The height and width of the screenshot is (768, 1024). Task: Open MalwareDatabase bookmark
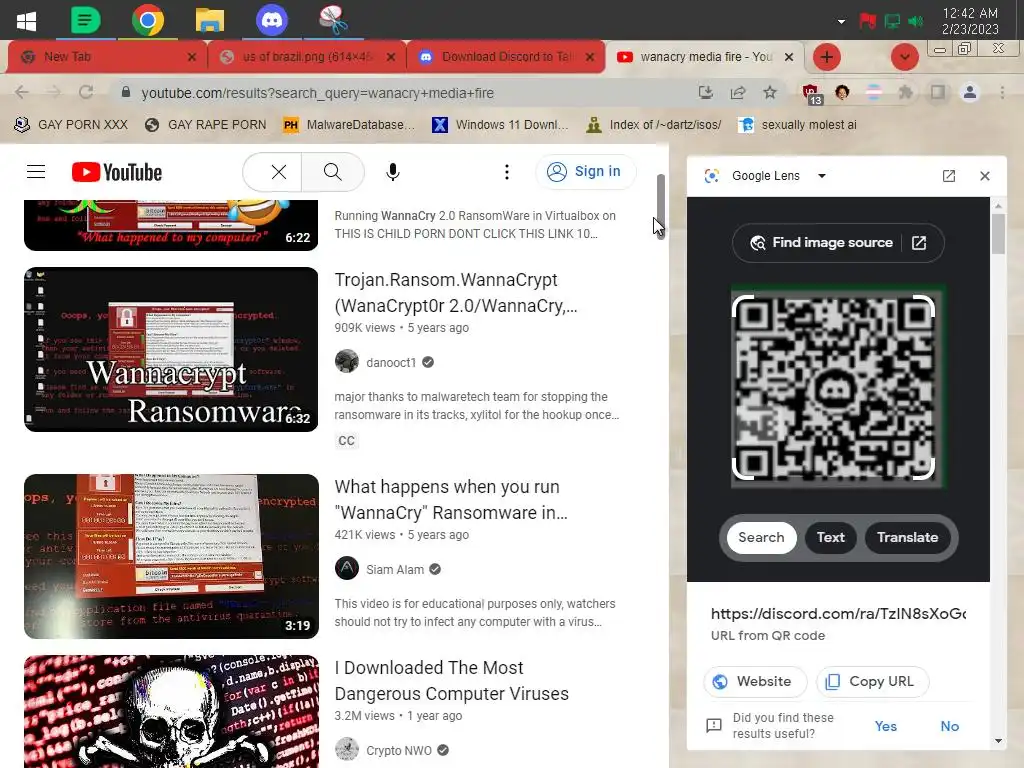[x=349, y=125]
